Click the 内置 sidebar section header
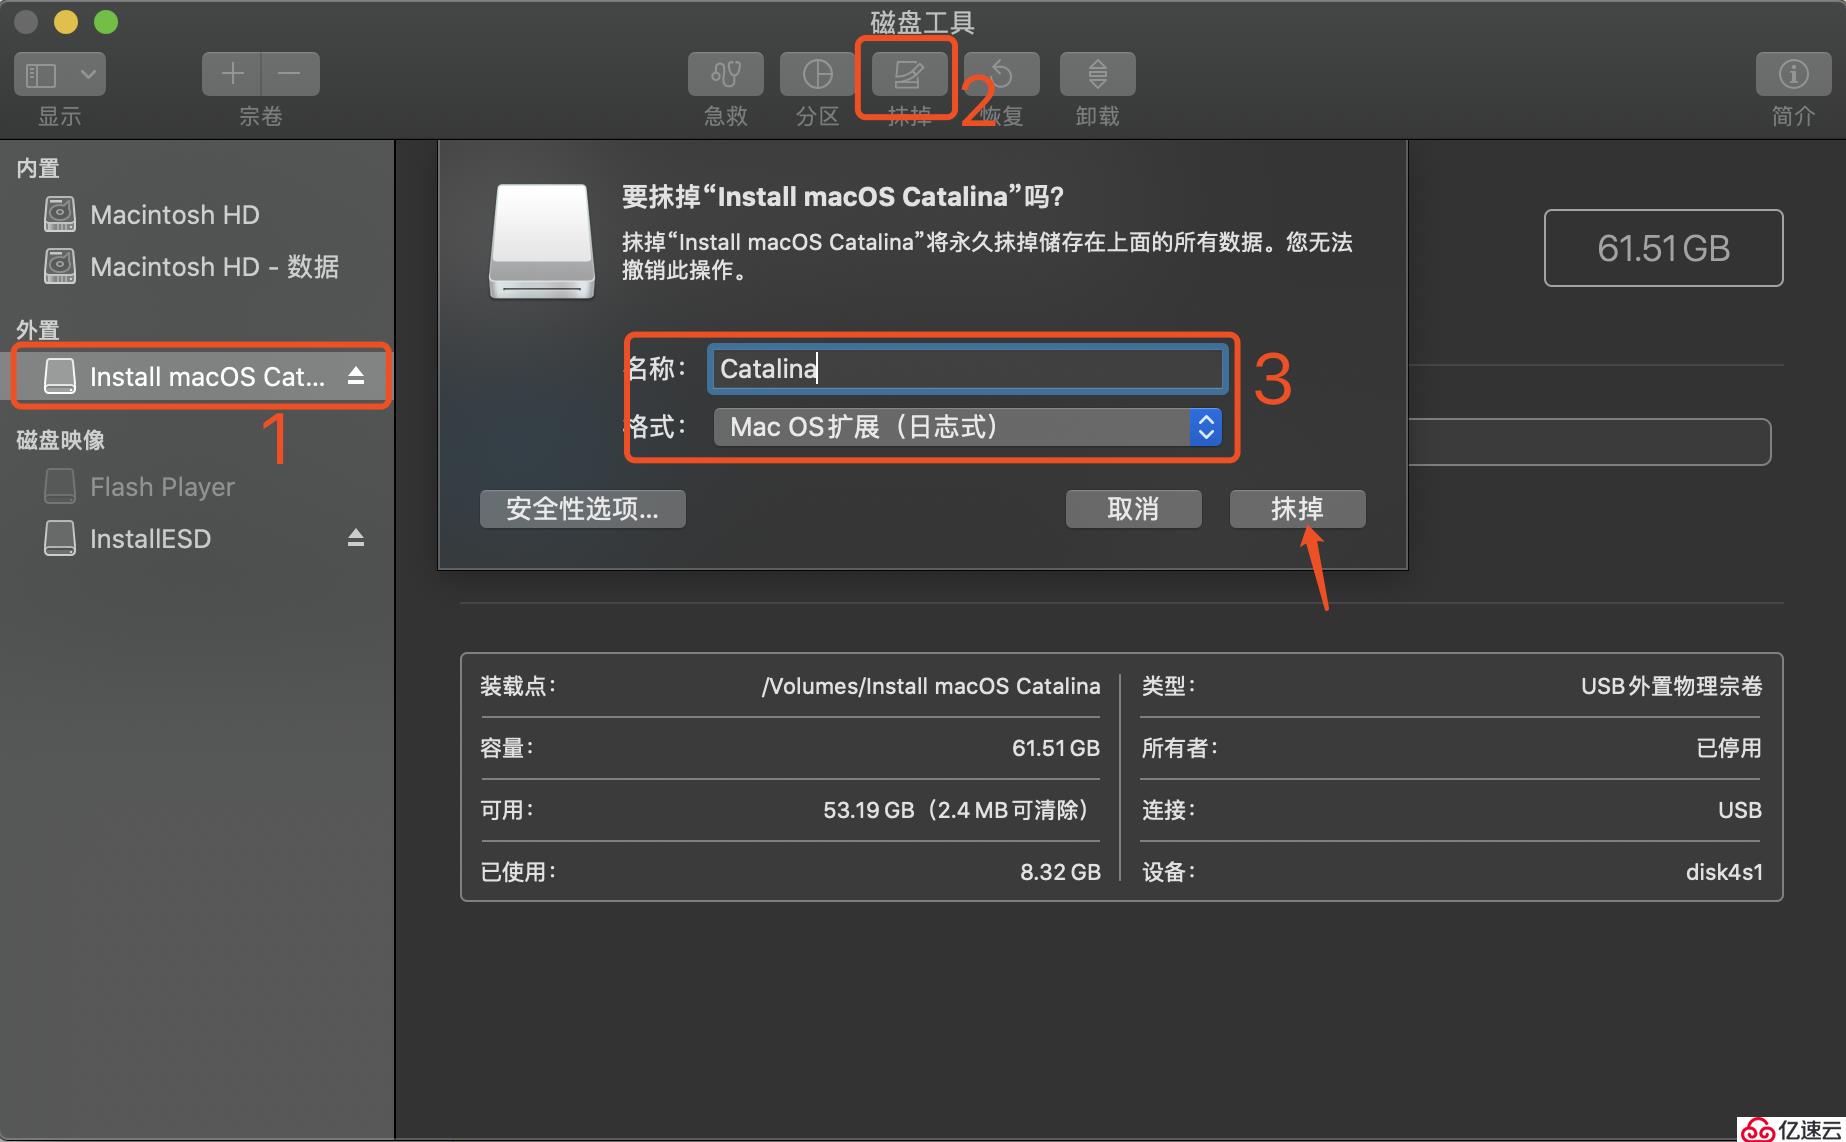1846x1142 pixels. click(x=38, y=168)
